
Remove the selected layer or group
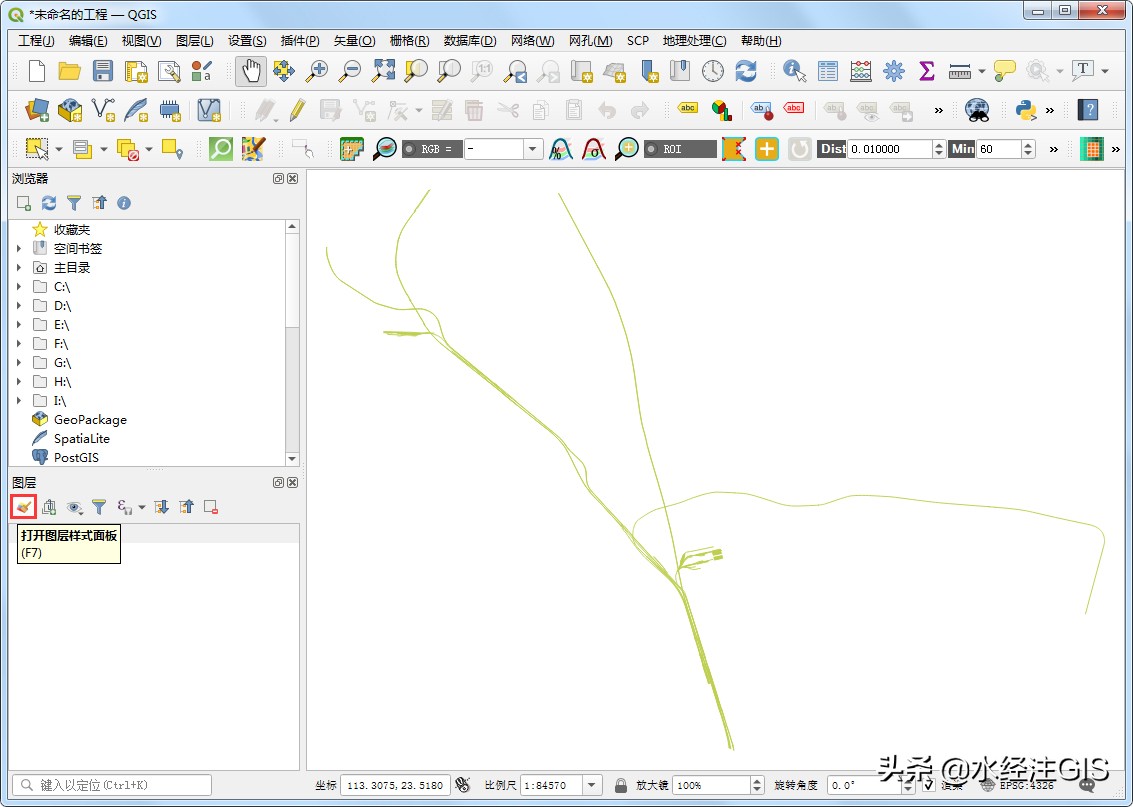tap(210, 507)
